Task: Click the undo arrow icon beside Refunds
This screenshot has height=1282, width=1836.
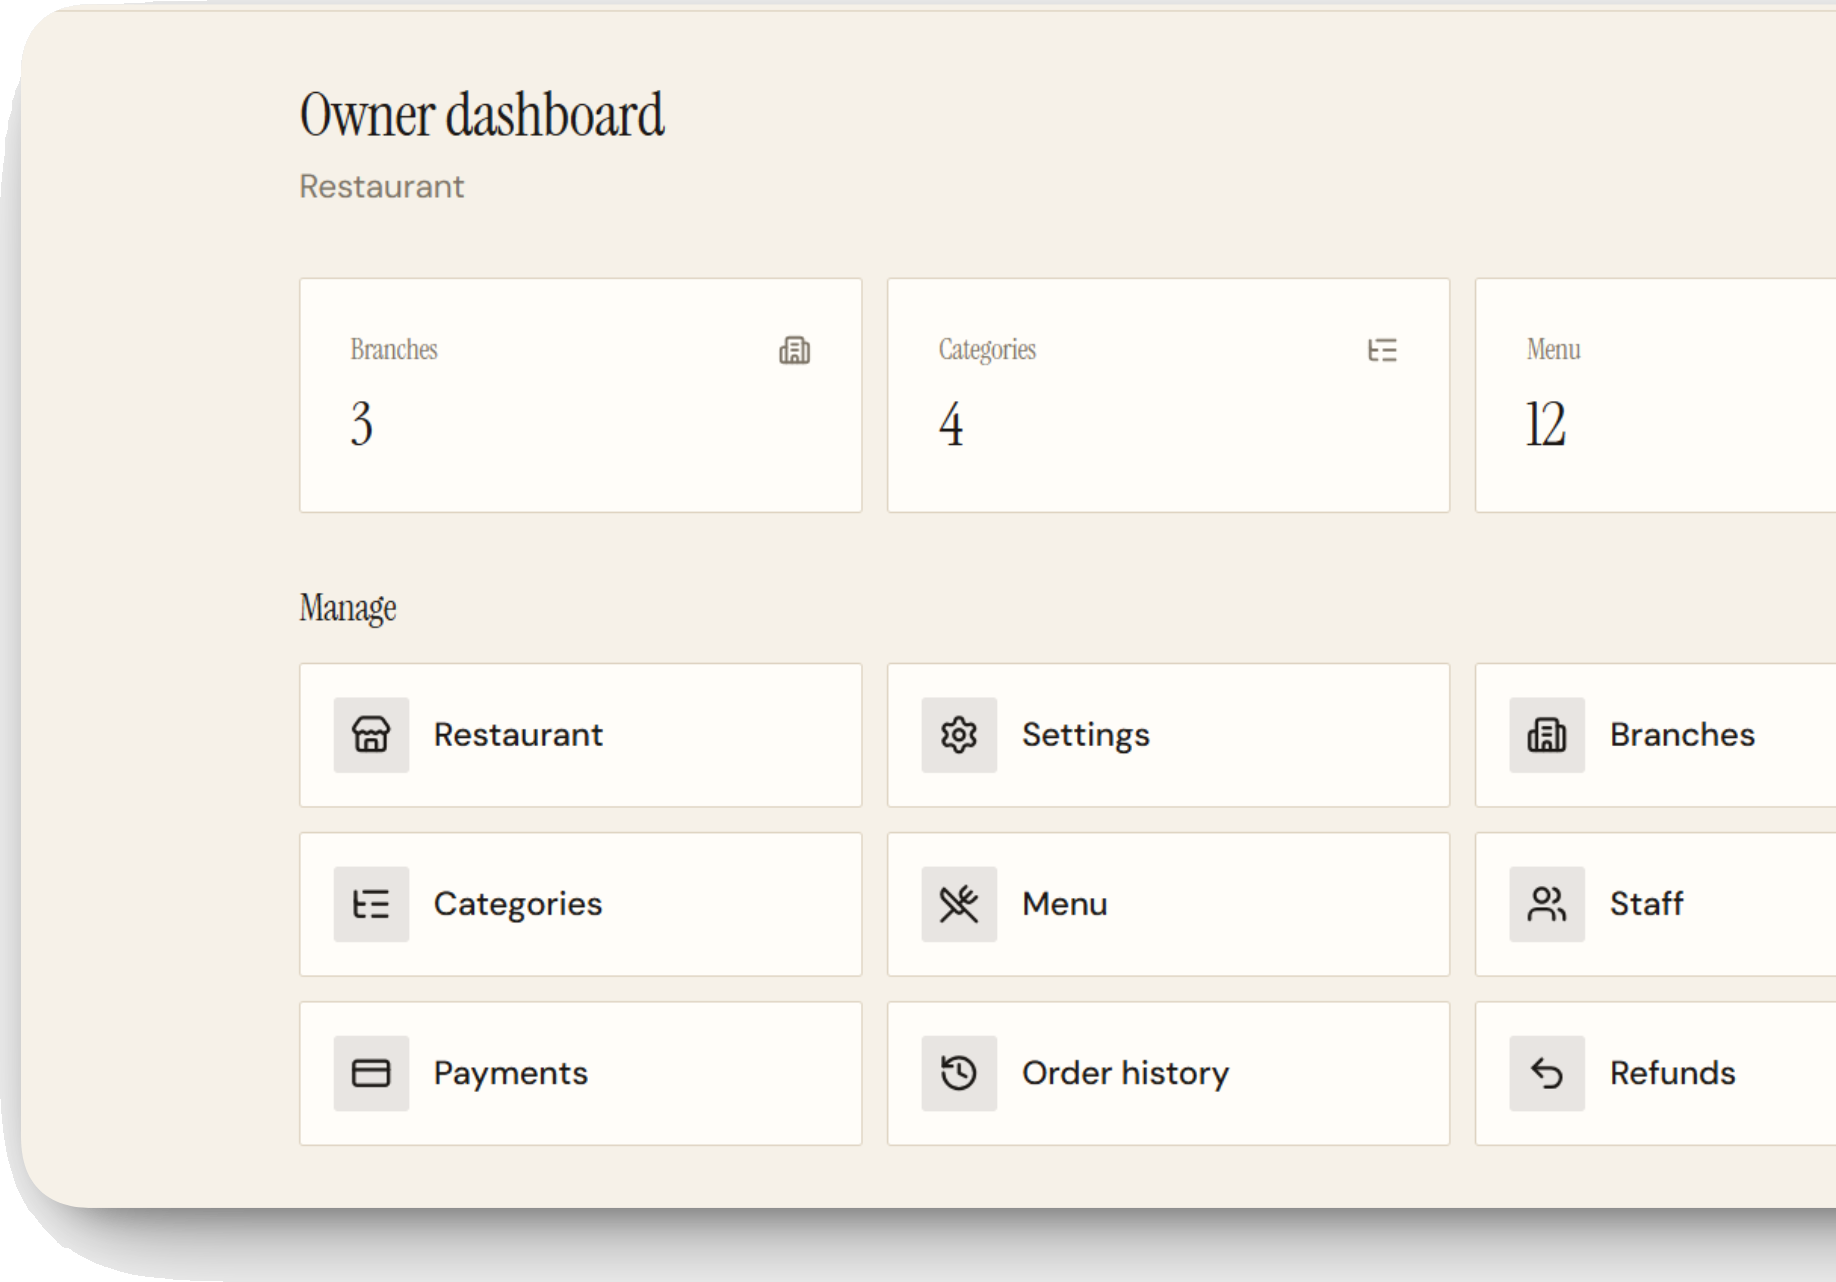Action: (x=1547, y=1073)
